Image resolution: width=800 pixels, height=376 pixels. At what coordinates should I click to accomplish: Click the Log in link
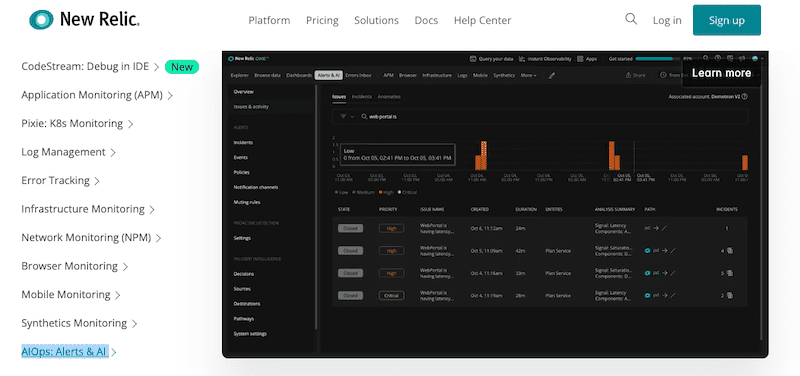point(667,20)
